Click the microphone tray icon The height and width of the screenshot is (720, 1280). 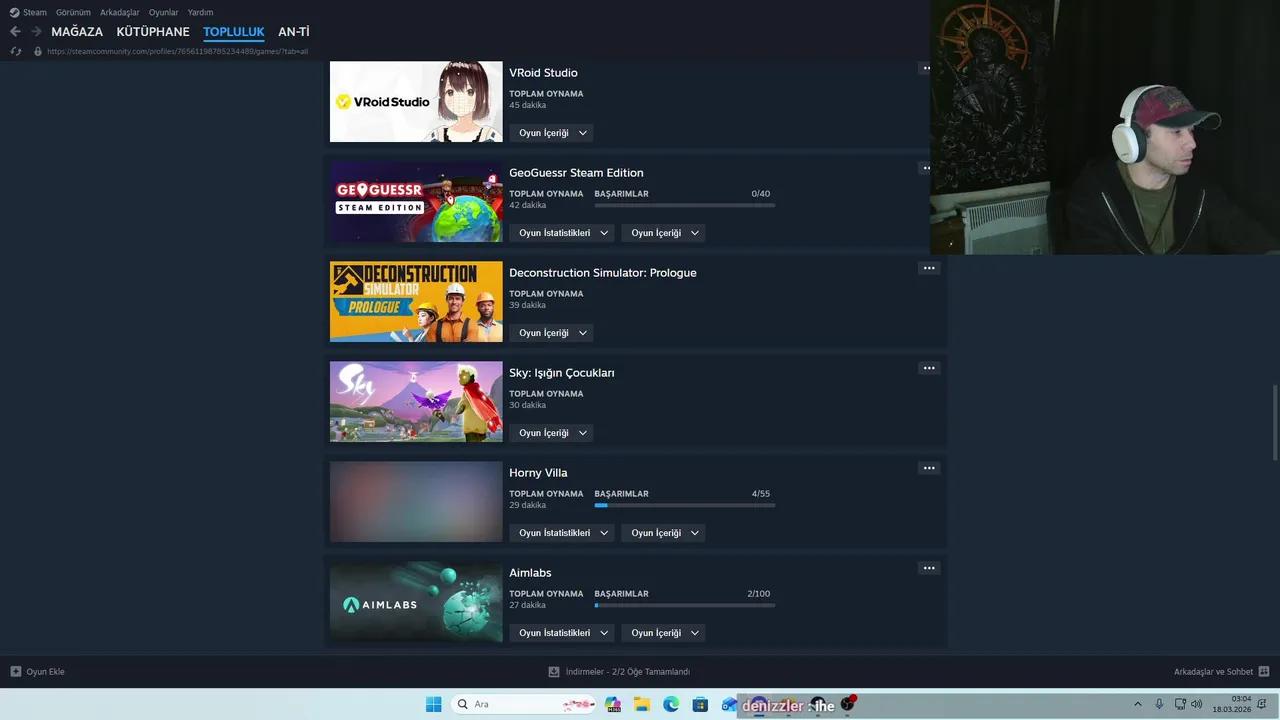pos(1159,704)
